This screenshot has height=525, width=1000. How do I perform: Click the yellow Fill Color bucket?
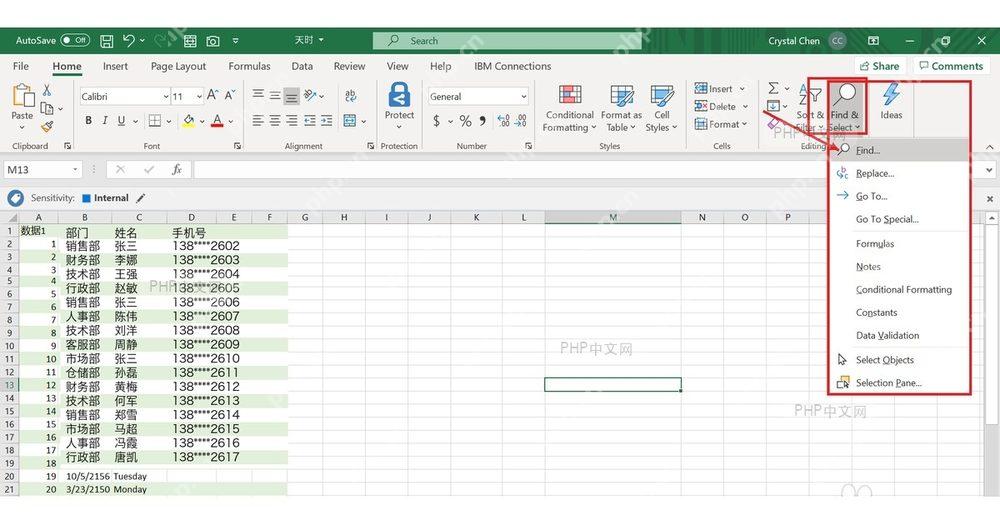click(x=189, y=121)
